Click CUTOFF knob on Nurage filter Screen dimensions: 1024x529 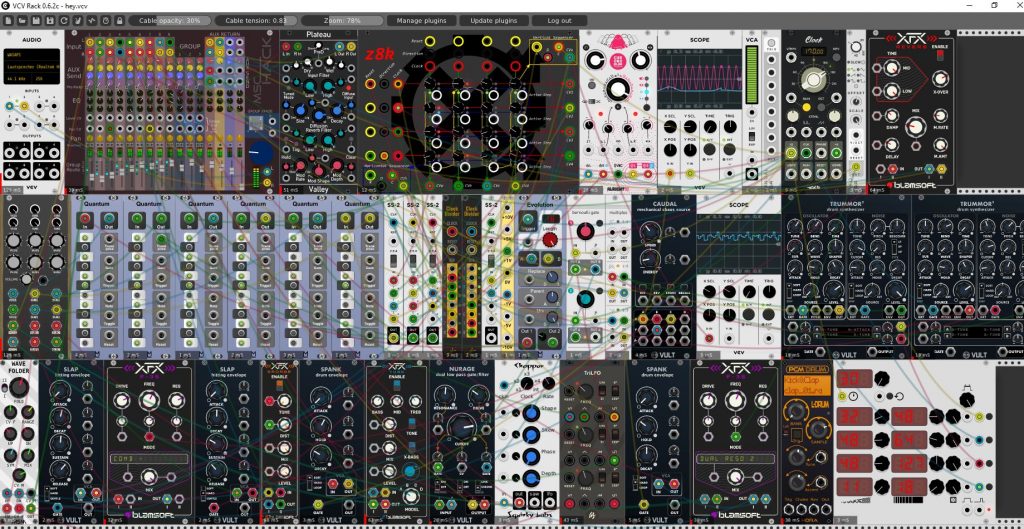[464, 426]
